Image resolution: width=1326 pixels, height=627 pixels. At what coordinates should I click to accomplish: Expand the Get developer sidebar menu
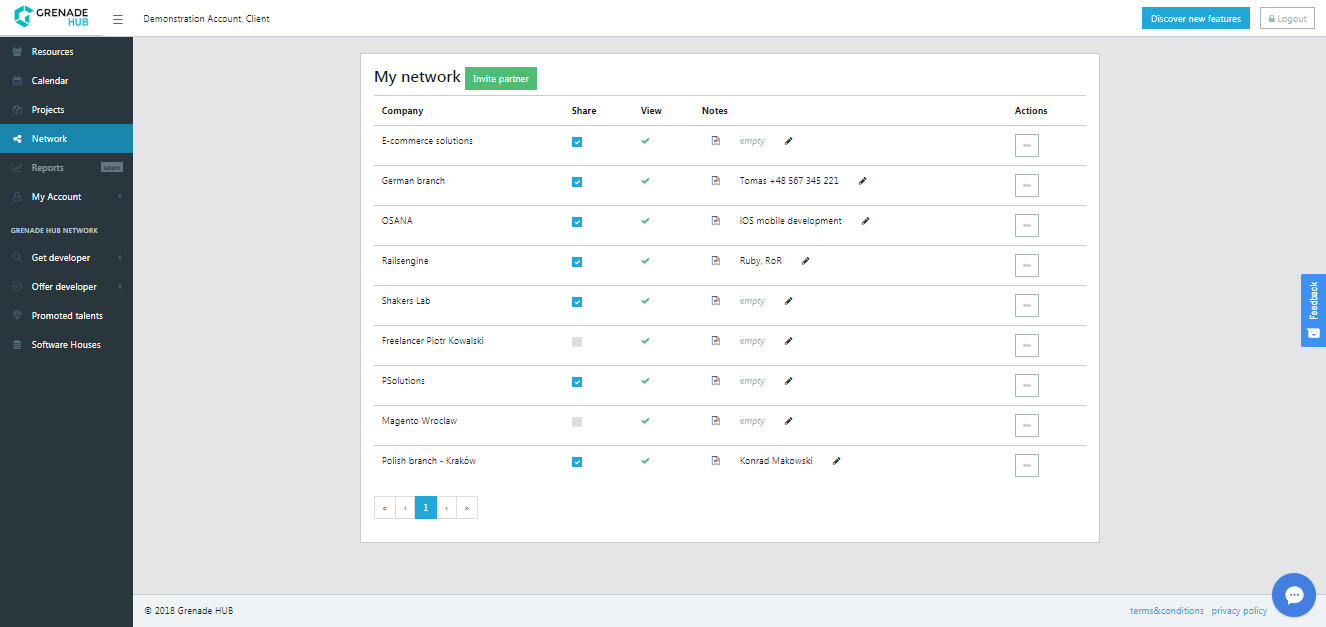66,258
